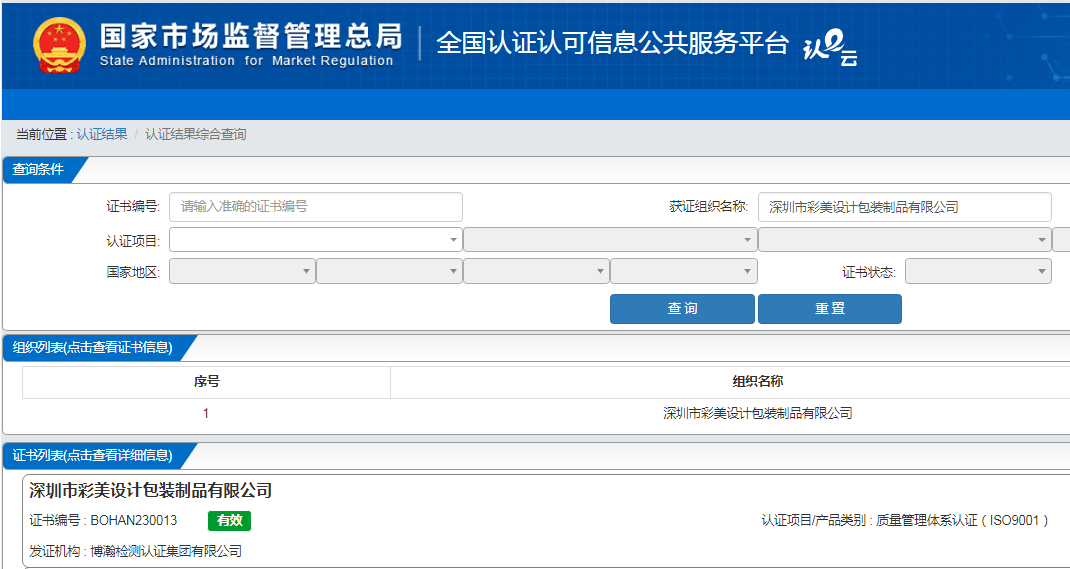
Task: Focus the 证书编号 input field
Action: click(316, 207)
